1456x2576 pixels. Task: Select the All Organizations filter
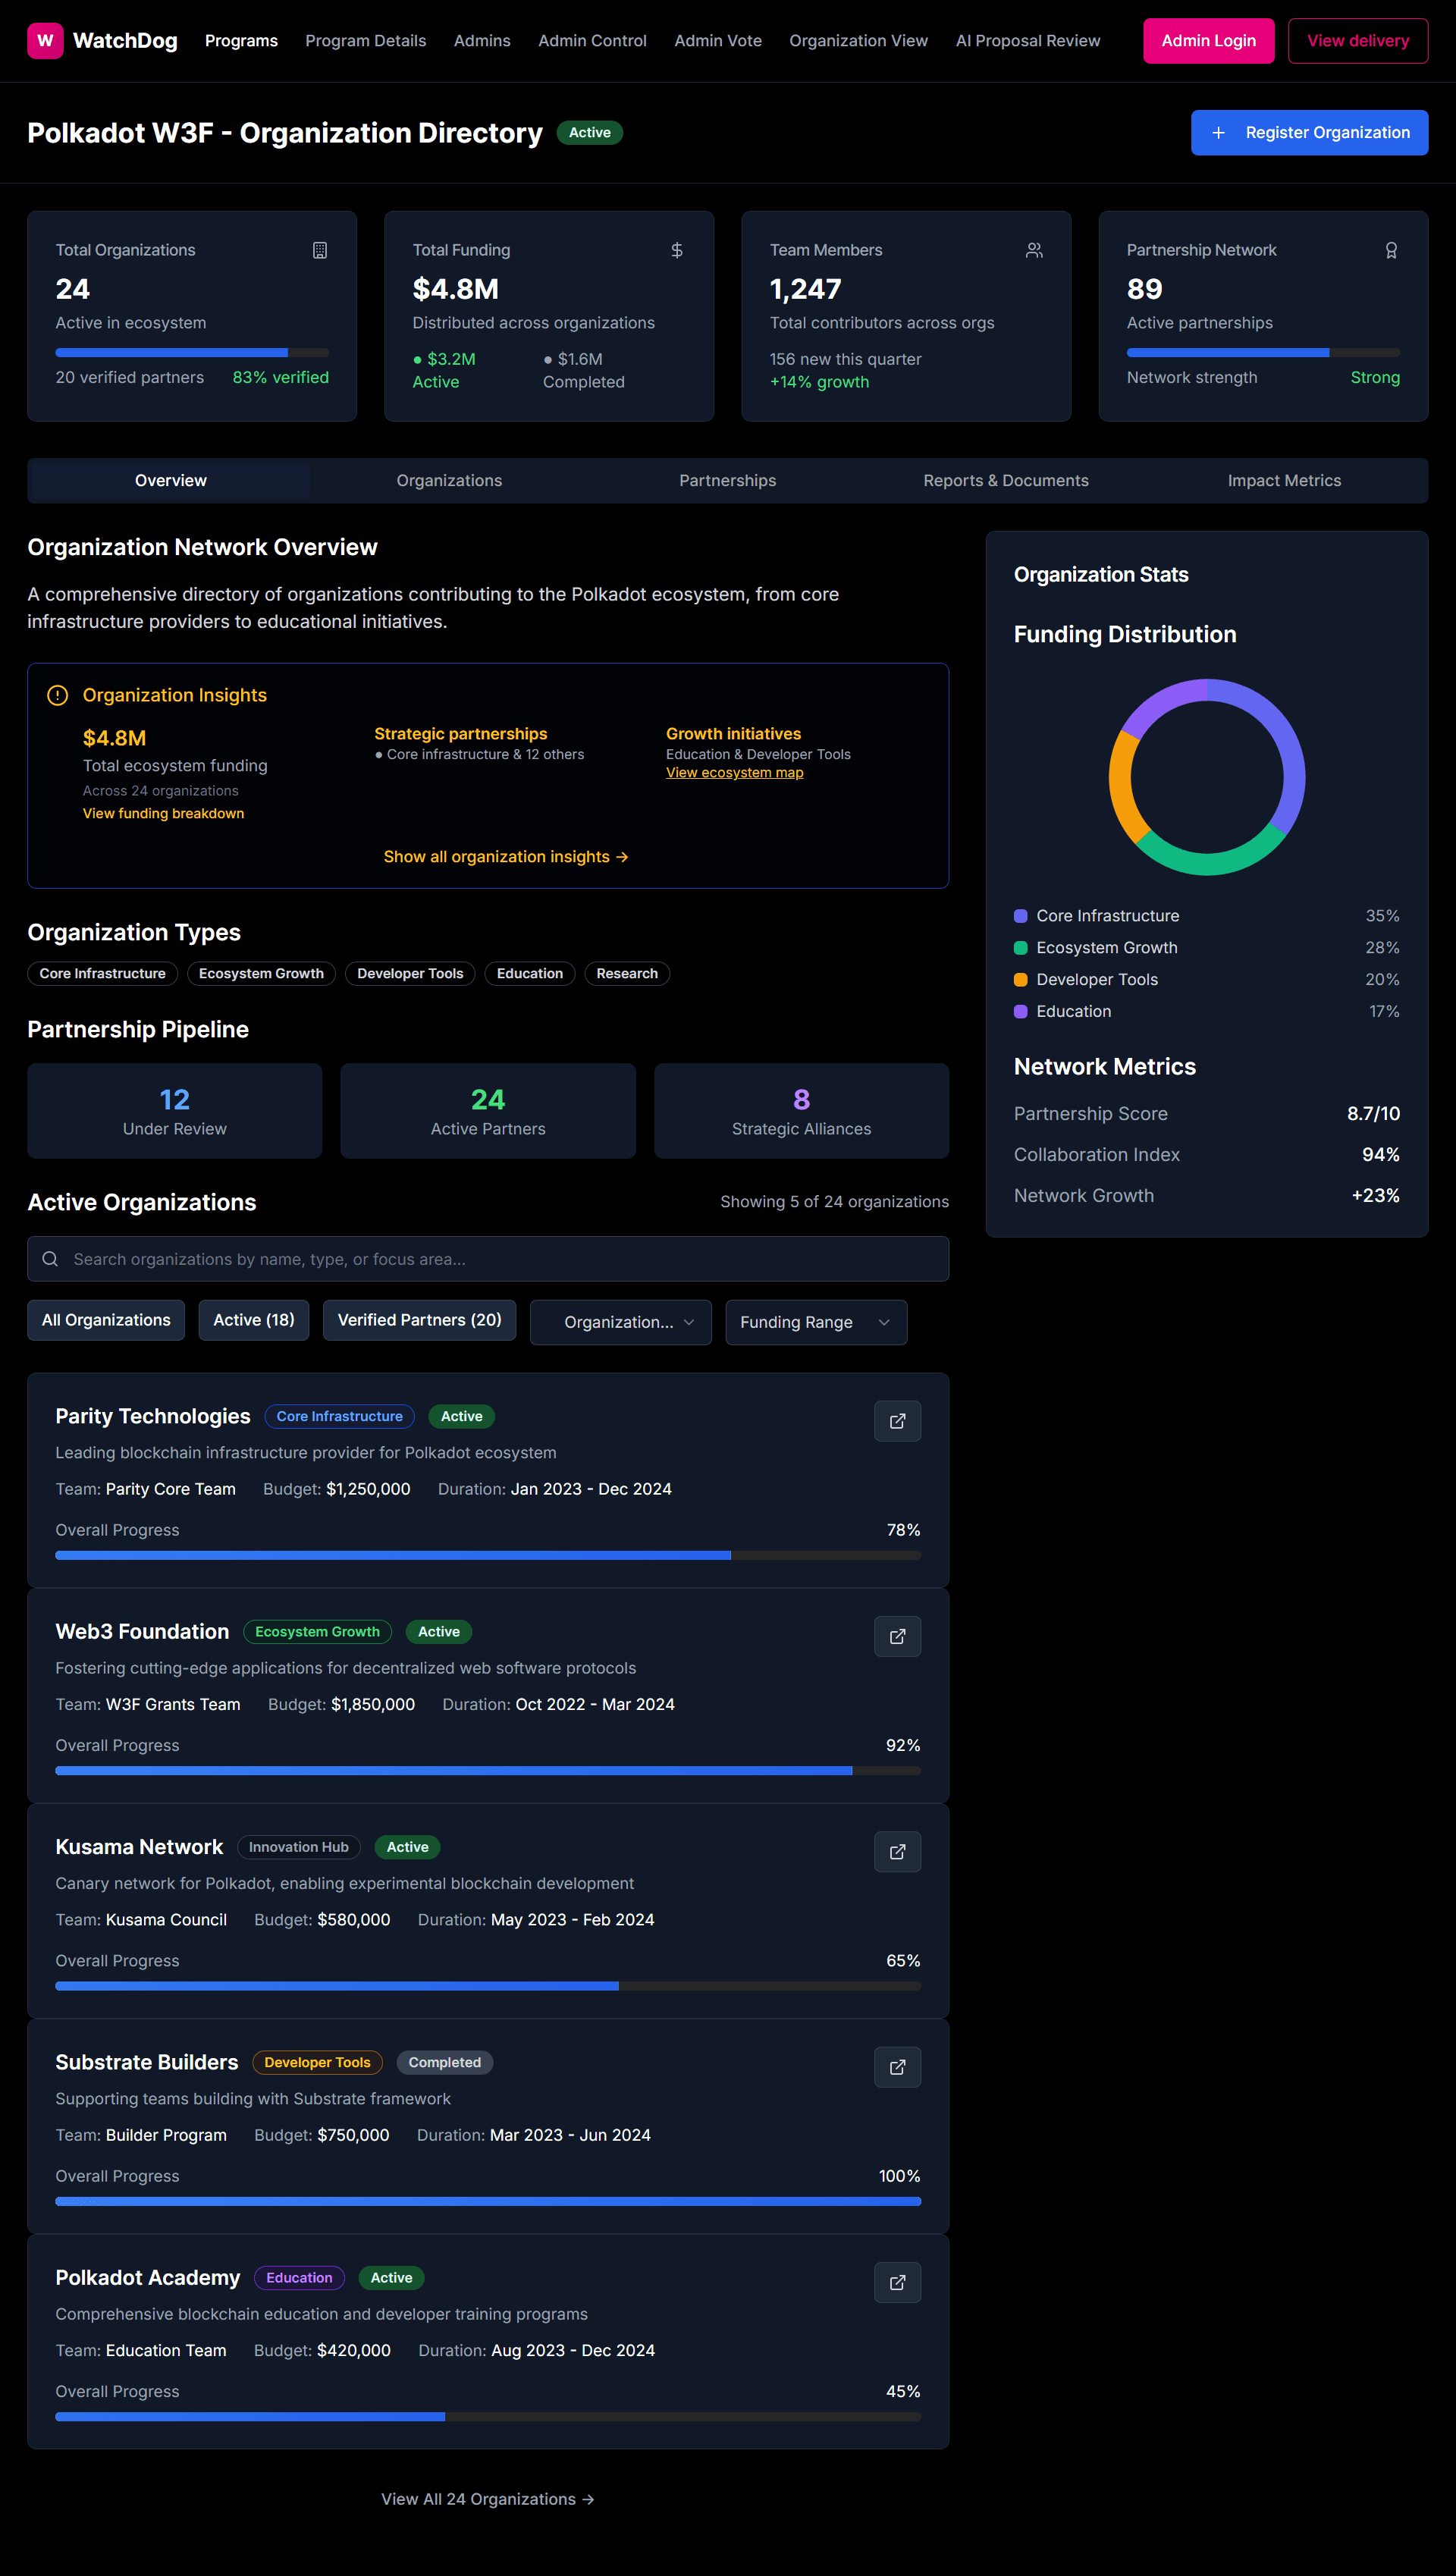click(x=106, y=1320)
